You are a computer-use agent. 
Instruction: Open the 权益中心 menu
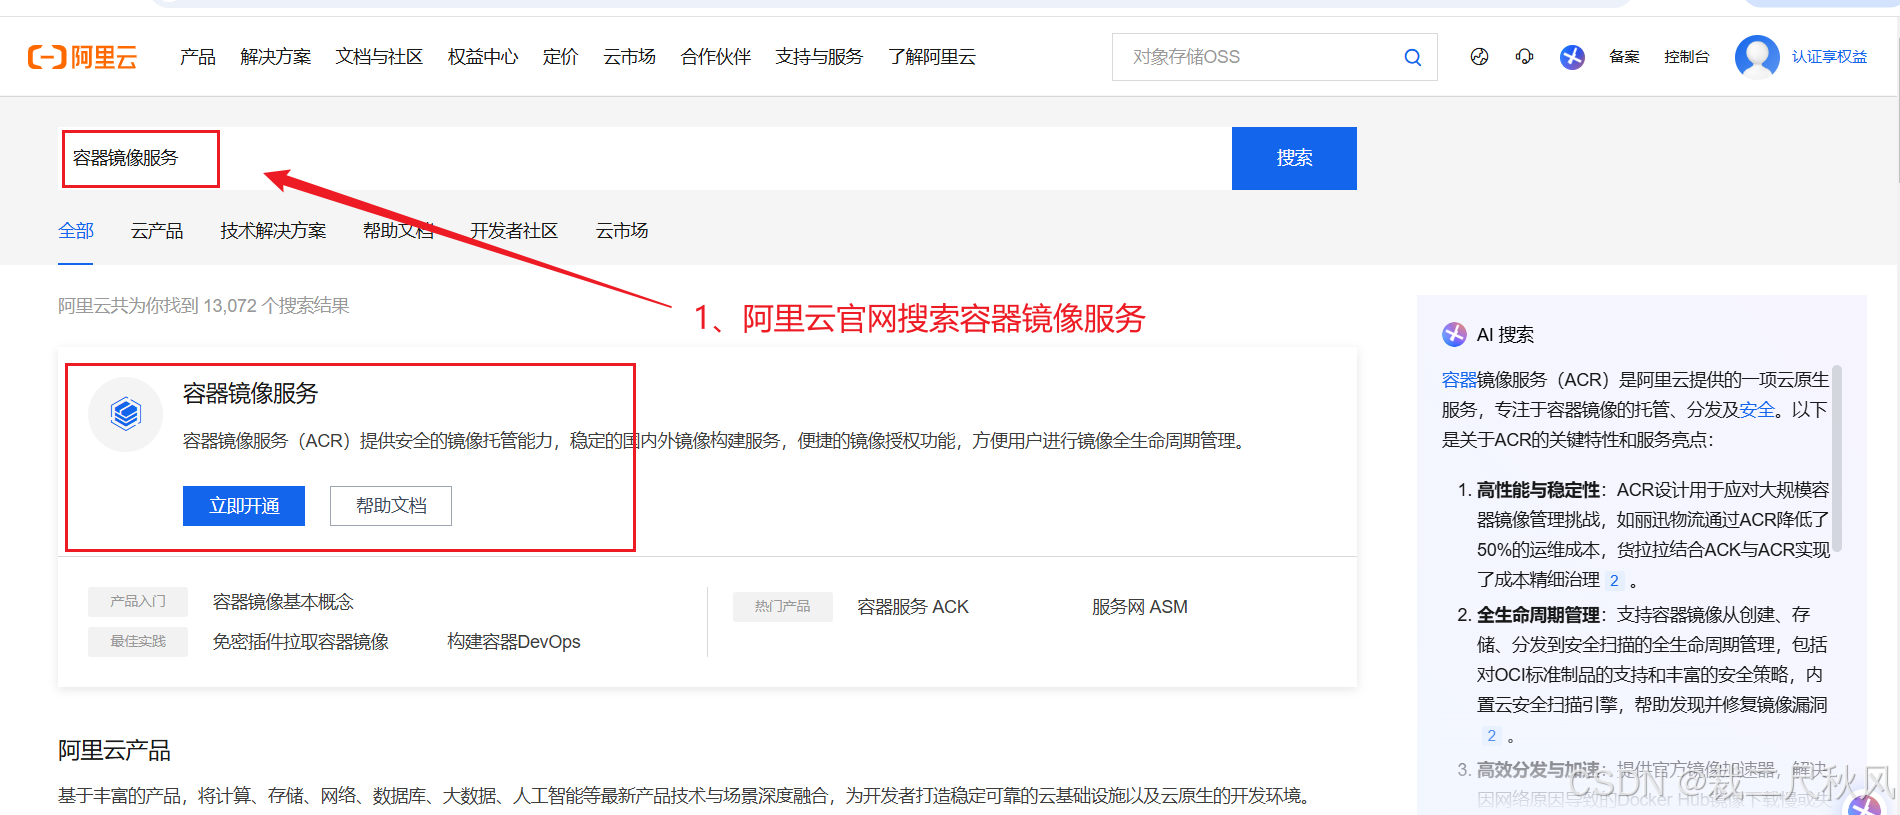point(483,57)
